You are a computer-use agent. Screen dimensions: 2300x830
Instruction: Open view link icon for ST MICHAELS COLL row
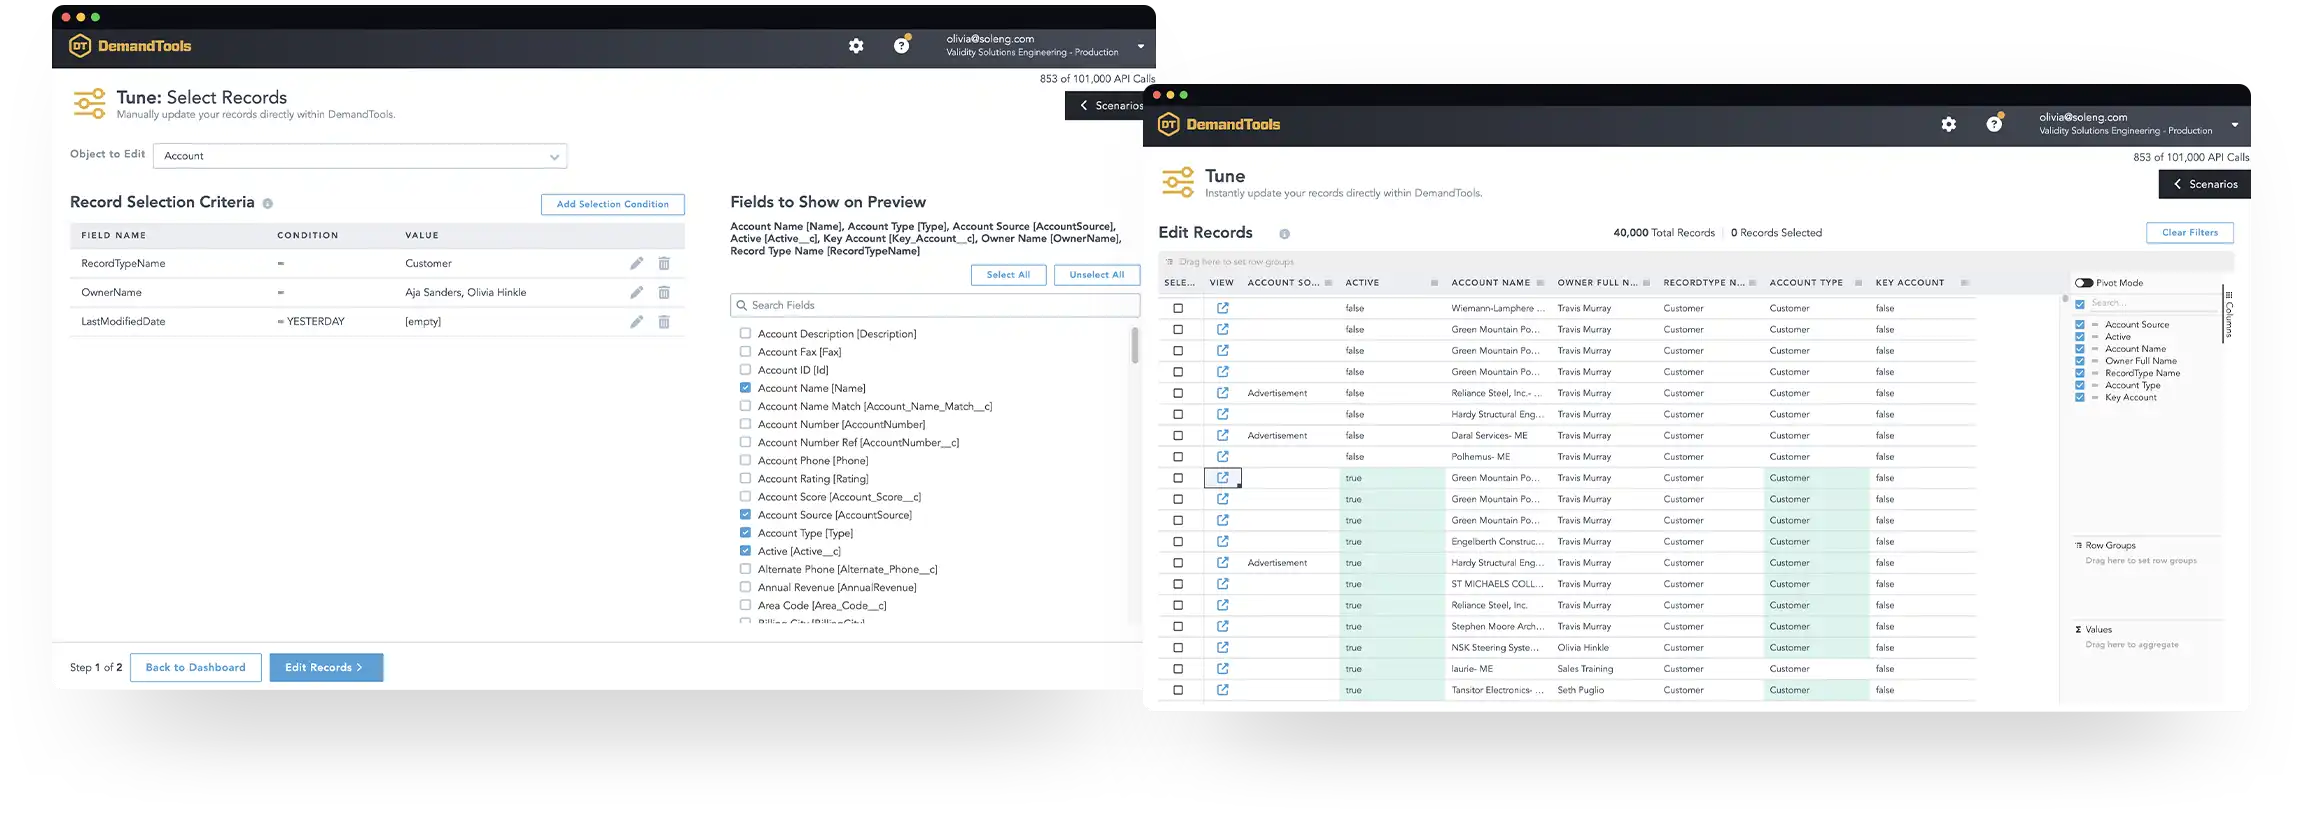pos(1222,584)
